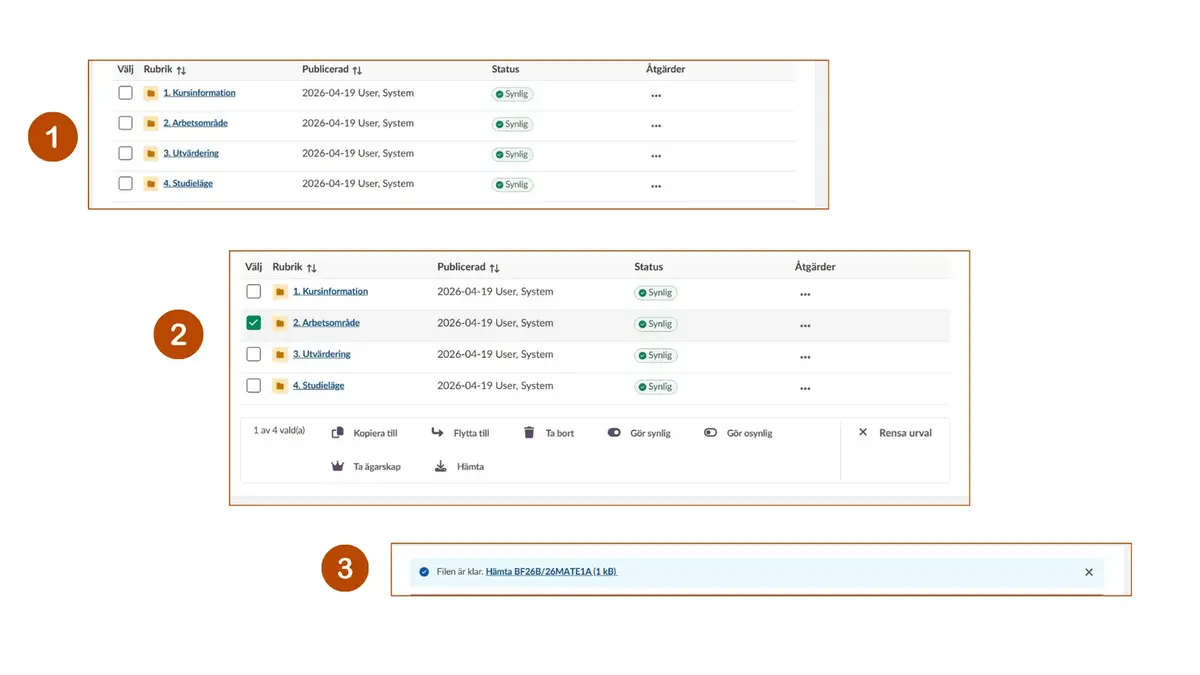
Task: Open the 3. Utvärdering link in panel 1
Action: pos(191,153)
